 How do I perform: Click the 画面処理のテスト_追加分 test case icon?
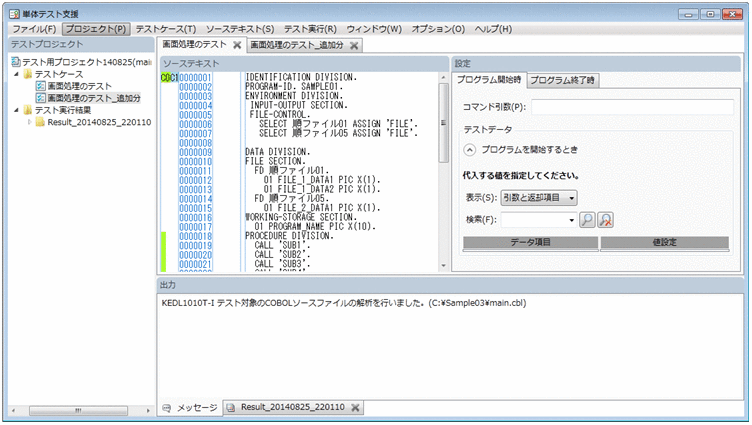[41, 98]
